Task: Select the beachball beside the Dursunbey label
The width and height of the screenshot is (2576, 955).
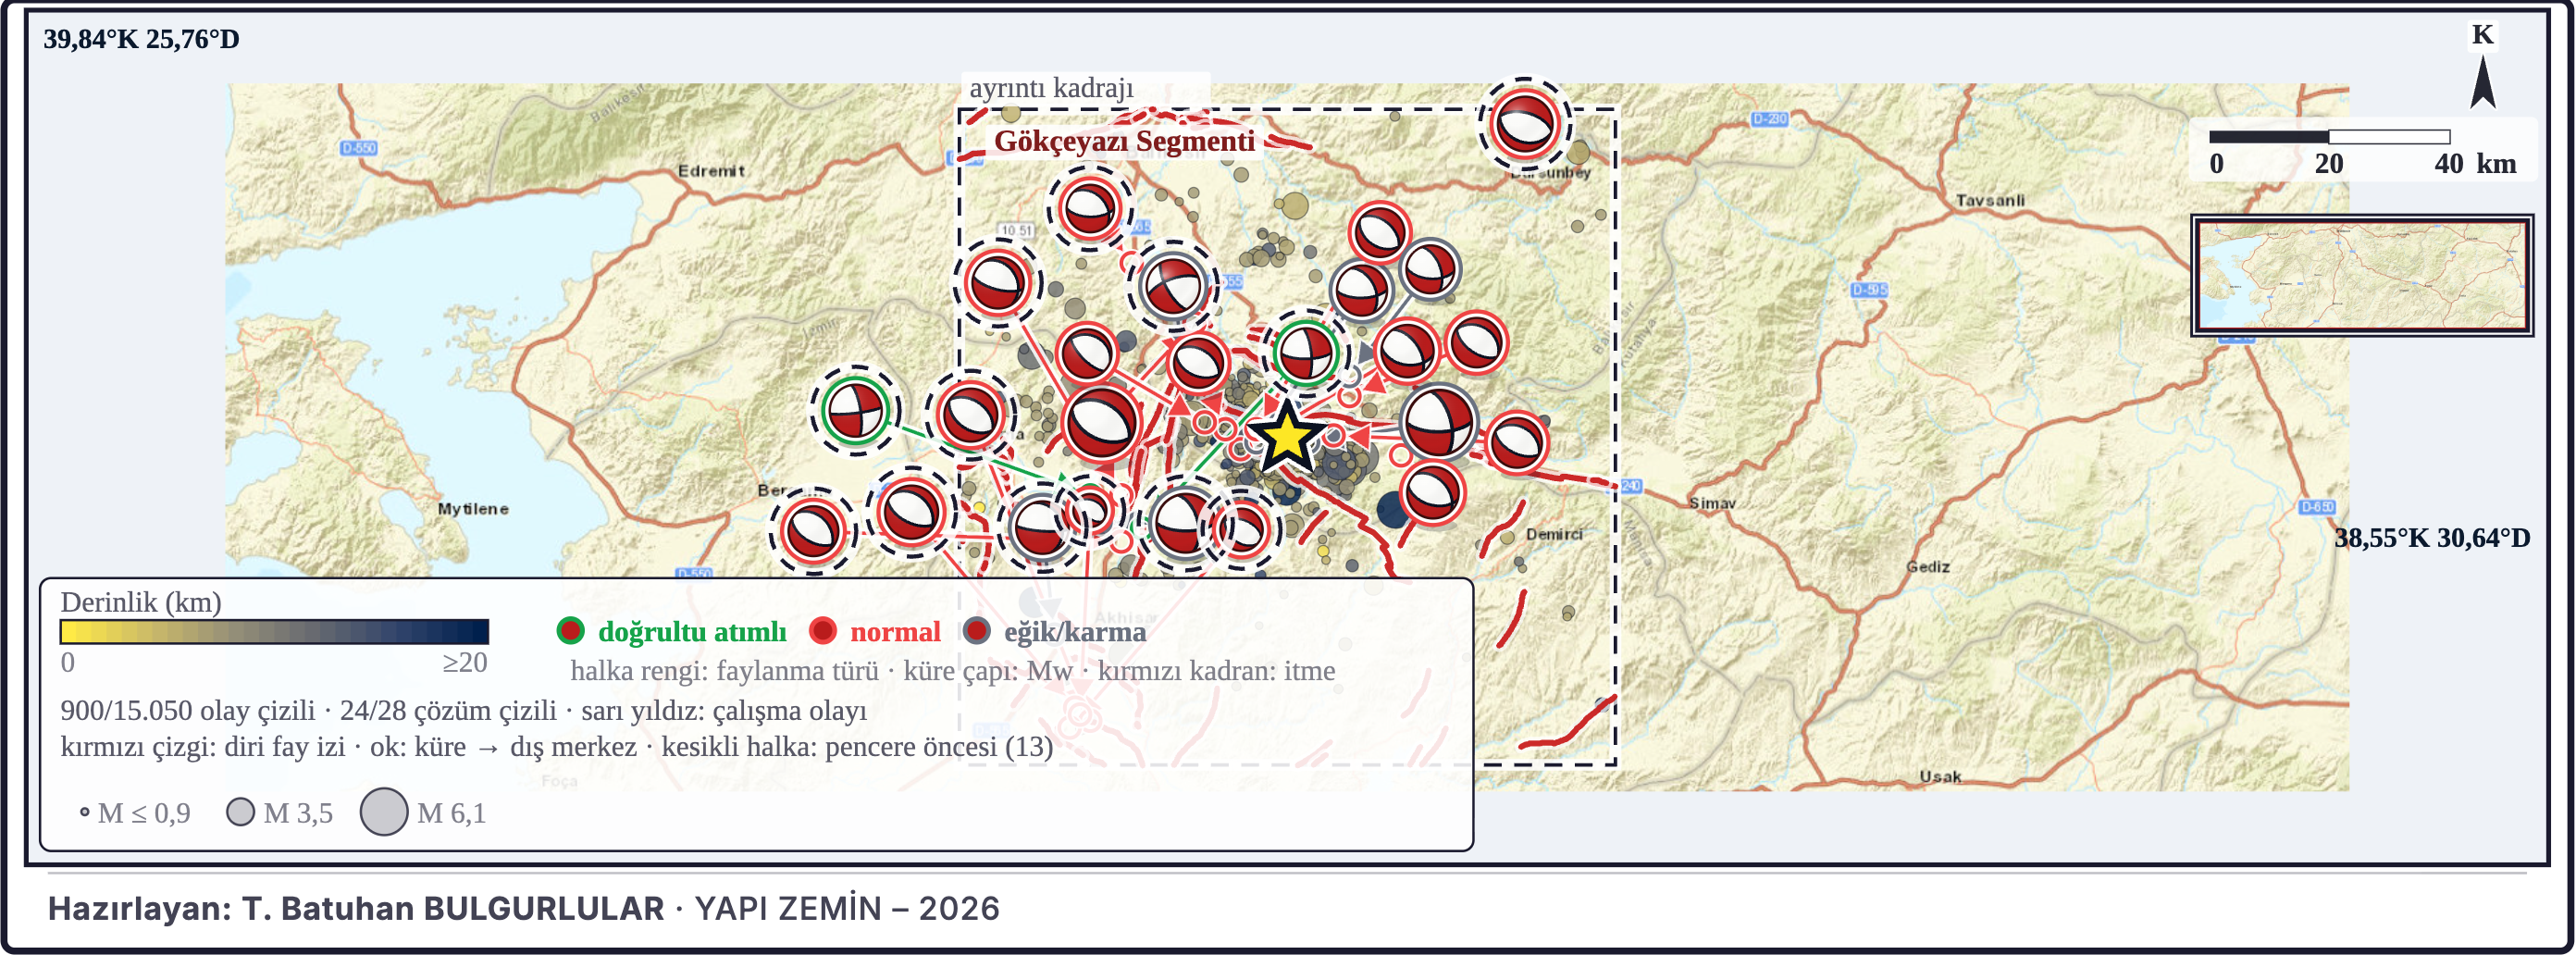Action: coord(1524,125)
